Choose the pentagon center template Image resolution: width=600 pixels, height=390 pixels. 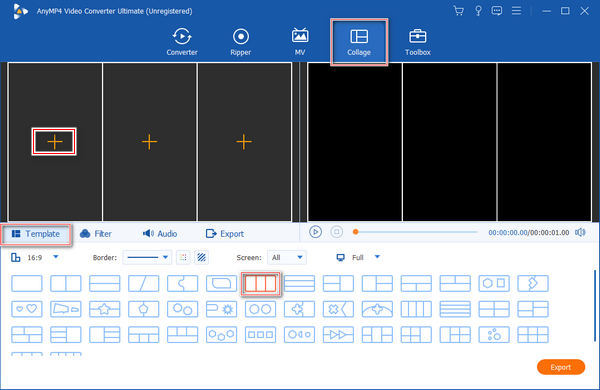[143, 309]
